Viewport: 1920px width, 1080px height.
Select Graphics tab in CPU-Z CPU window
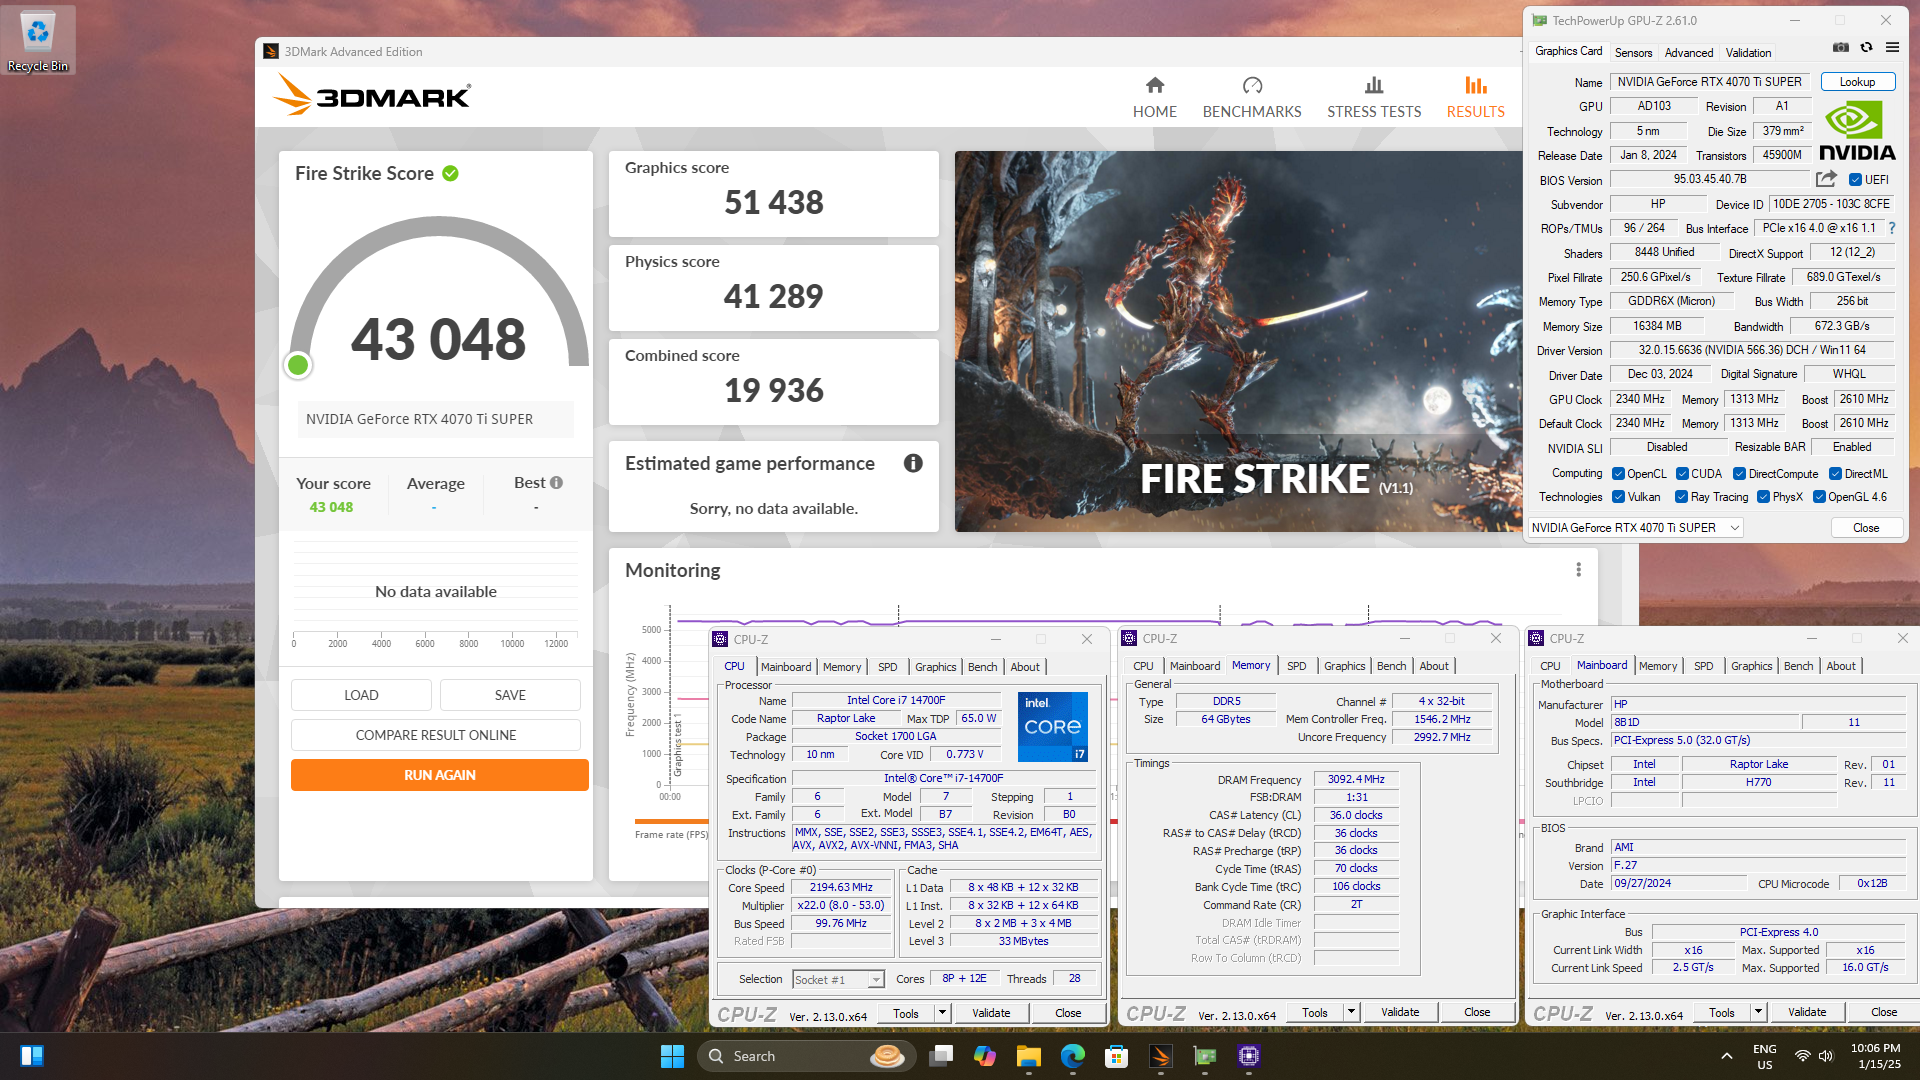935,667
